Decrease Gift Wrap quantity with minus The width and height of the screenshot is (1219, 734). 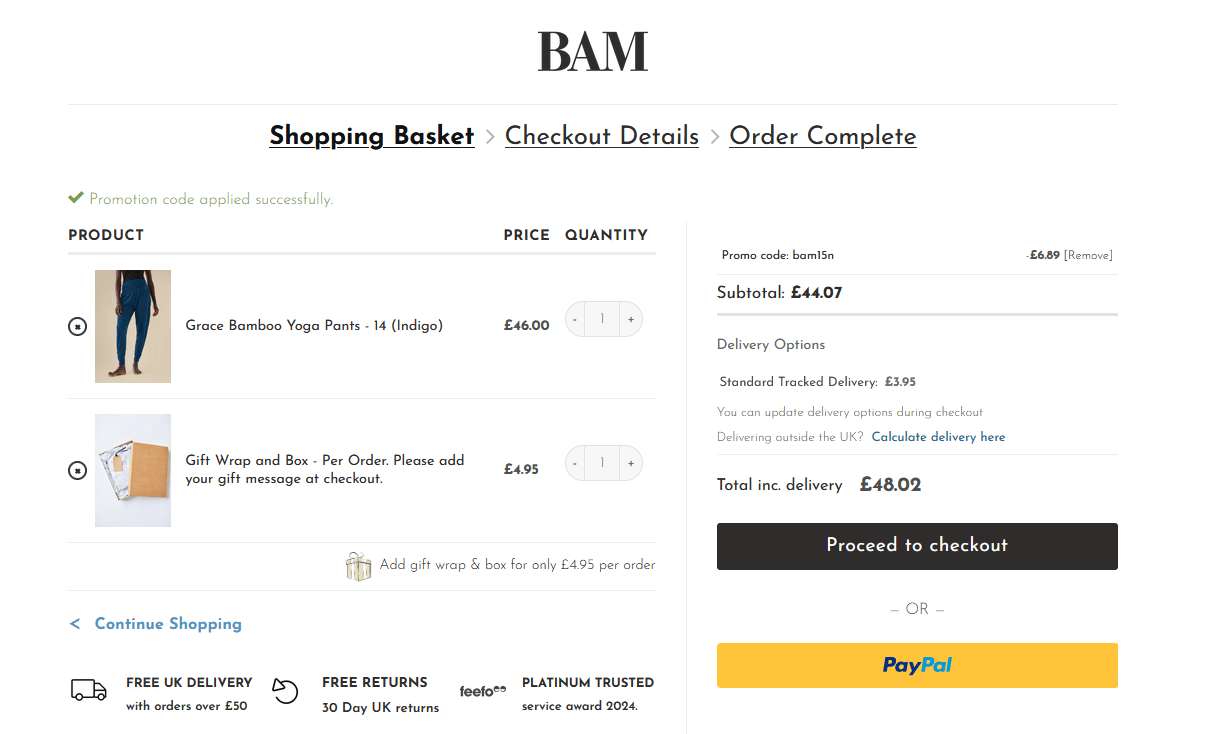click(575, 464)
